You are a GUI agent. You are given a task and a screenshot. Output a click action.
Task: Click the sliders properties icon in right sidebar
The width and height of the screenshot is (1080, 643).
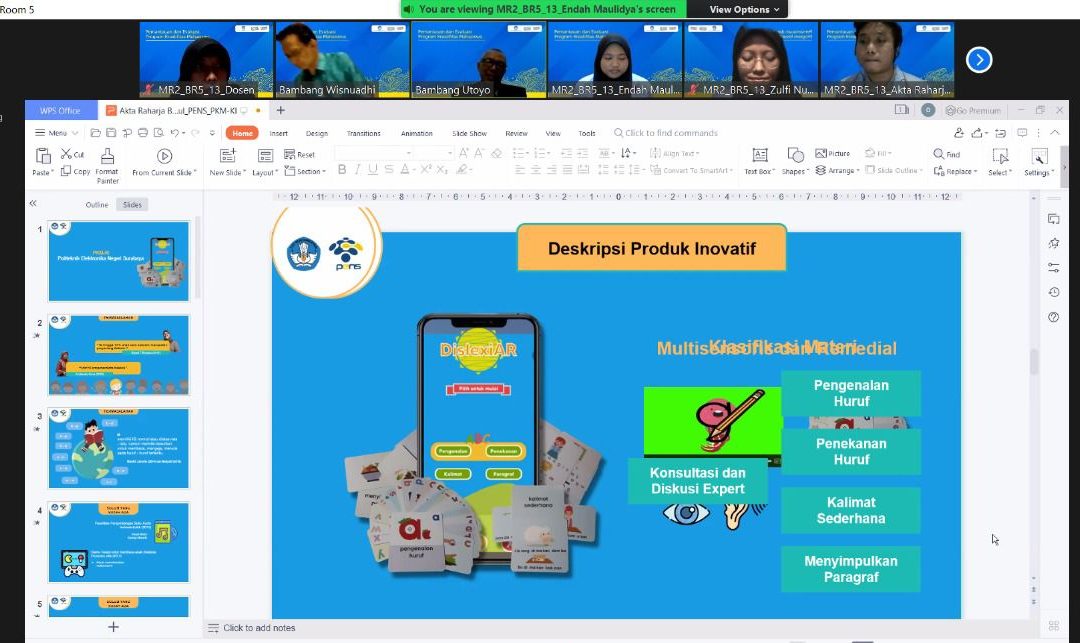(x=1053, y=267)
